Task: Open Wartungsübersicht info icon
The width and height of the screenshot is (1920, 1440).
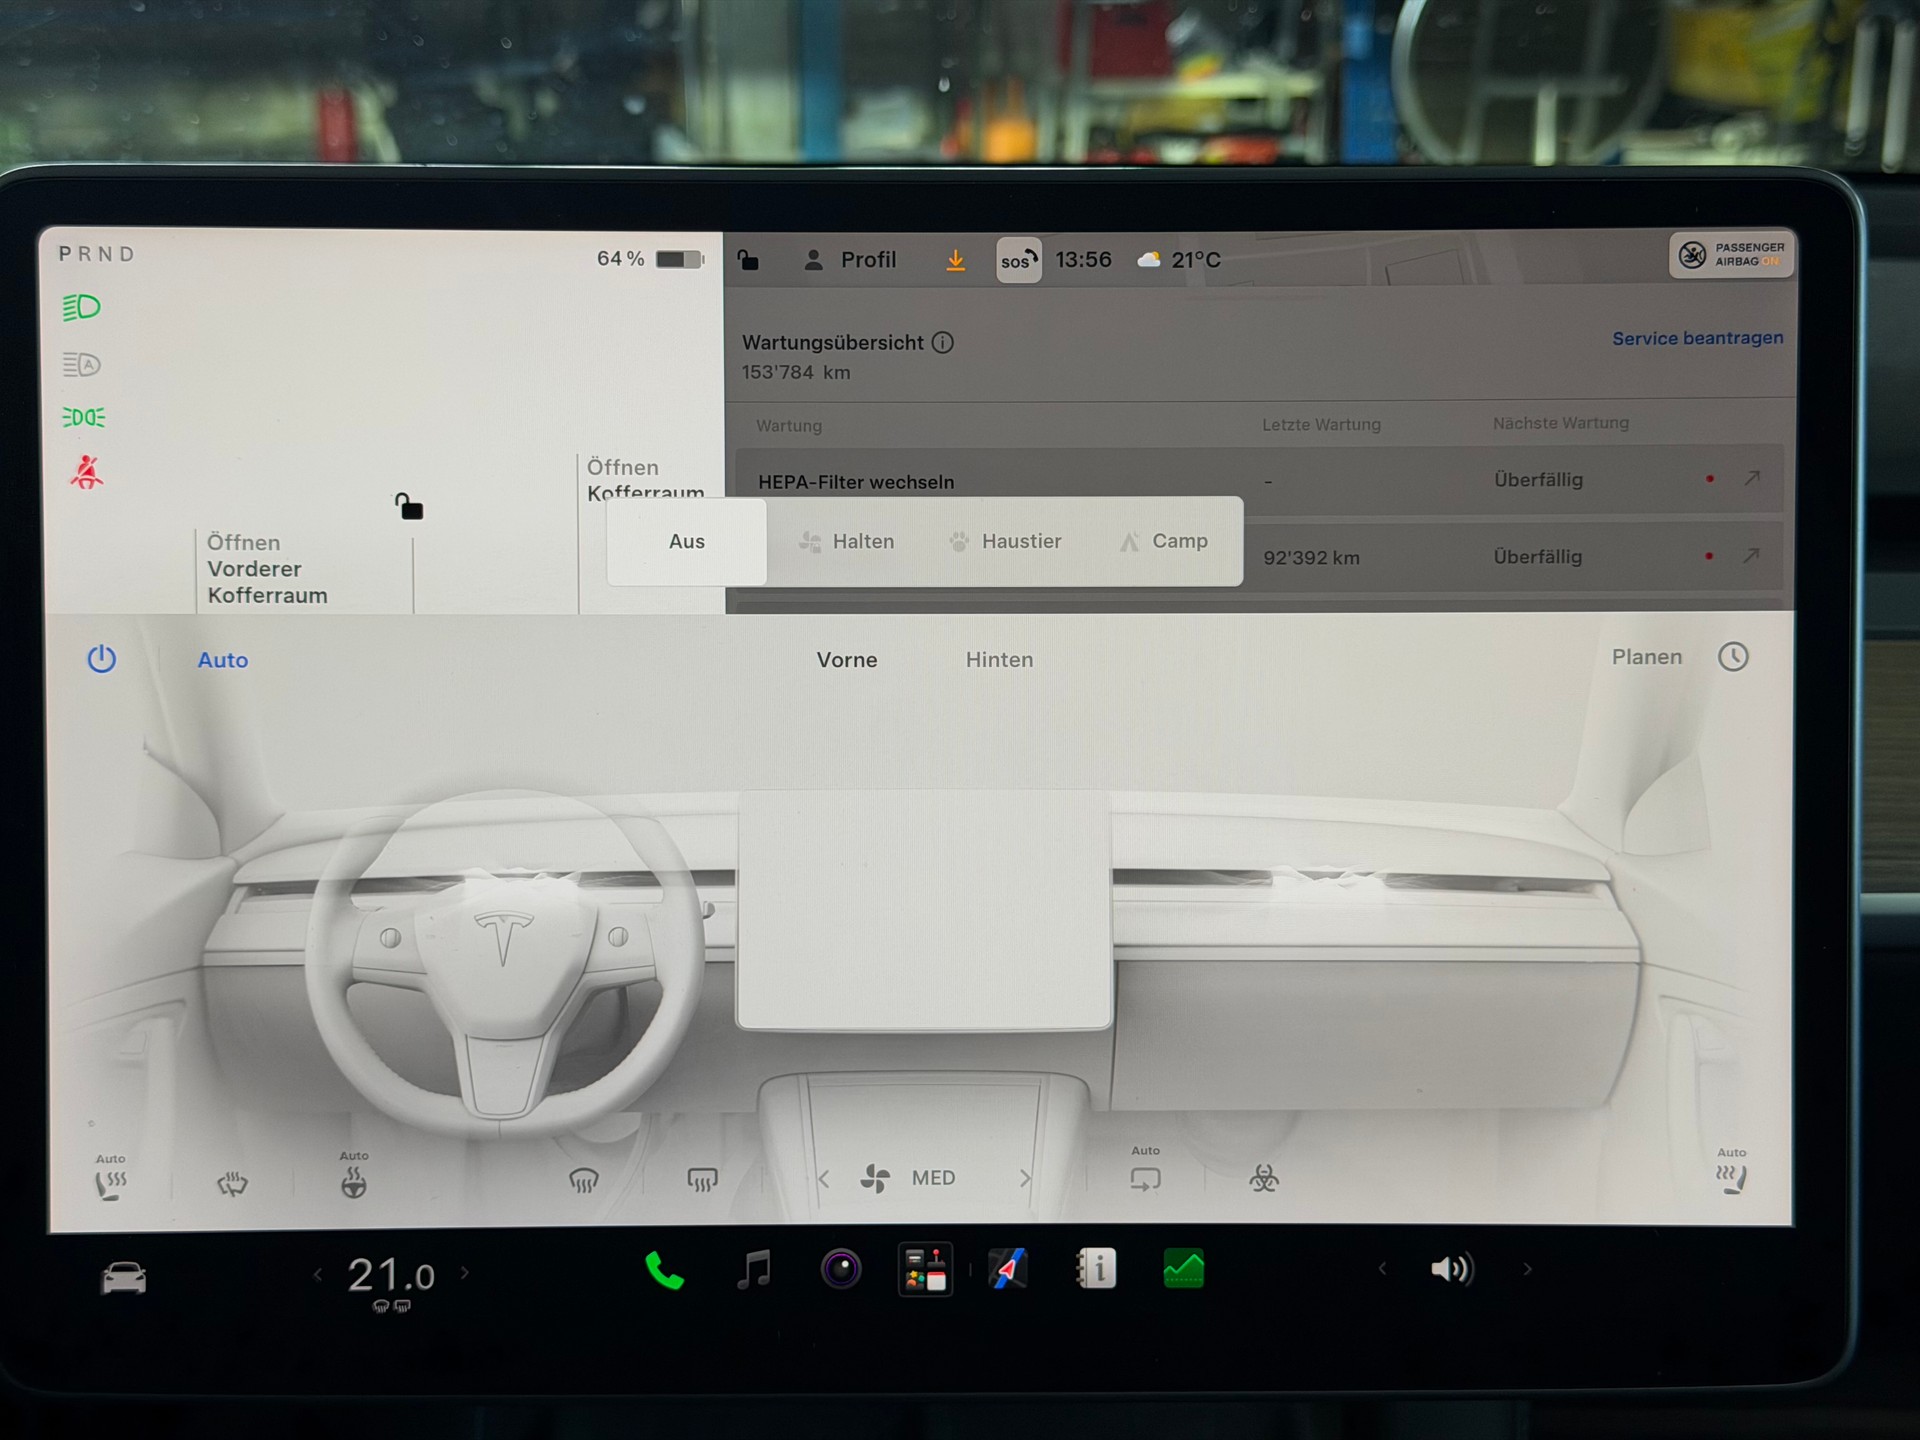Action: (942, 343)
